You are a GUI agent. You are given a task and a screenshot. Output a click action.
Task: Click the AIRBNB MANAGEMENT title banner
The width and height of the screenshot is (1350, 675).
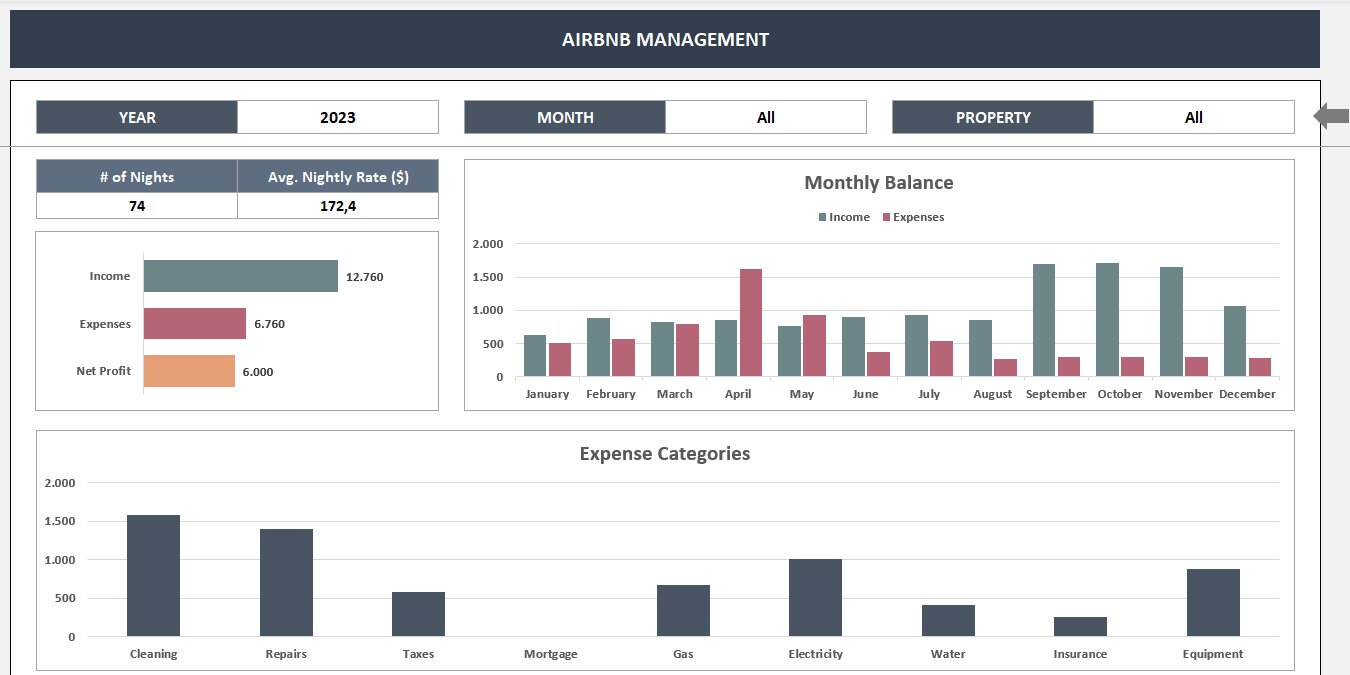(665, 39)
